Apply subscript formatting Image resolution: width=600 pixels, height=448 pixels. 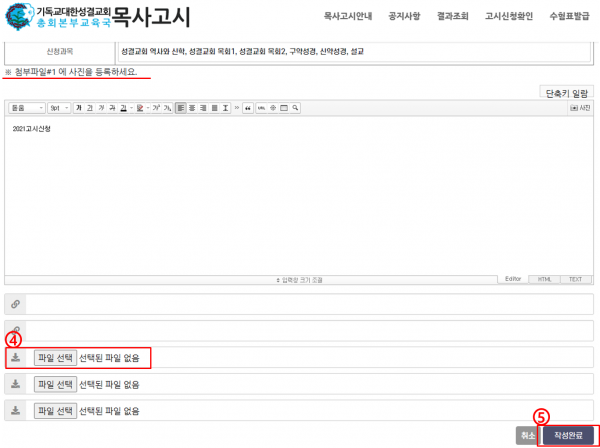pos(167,108)
